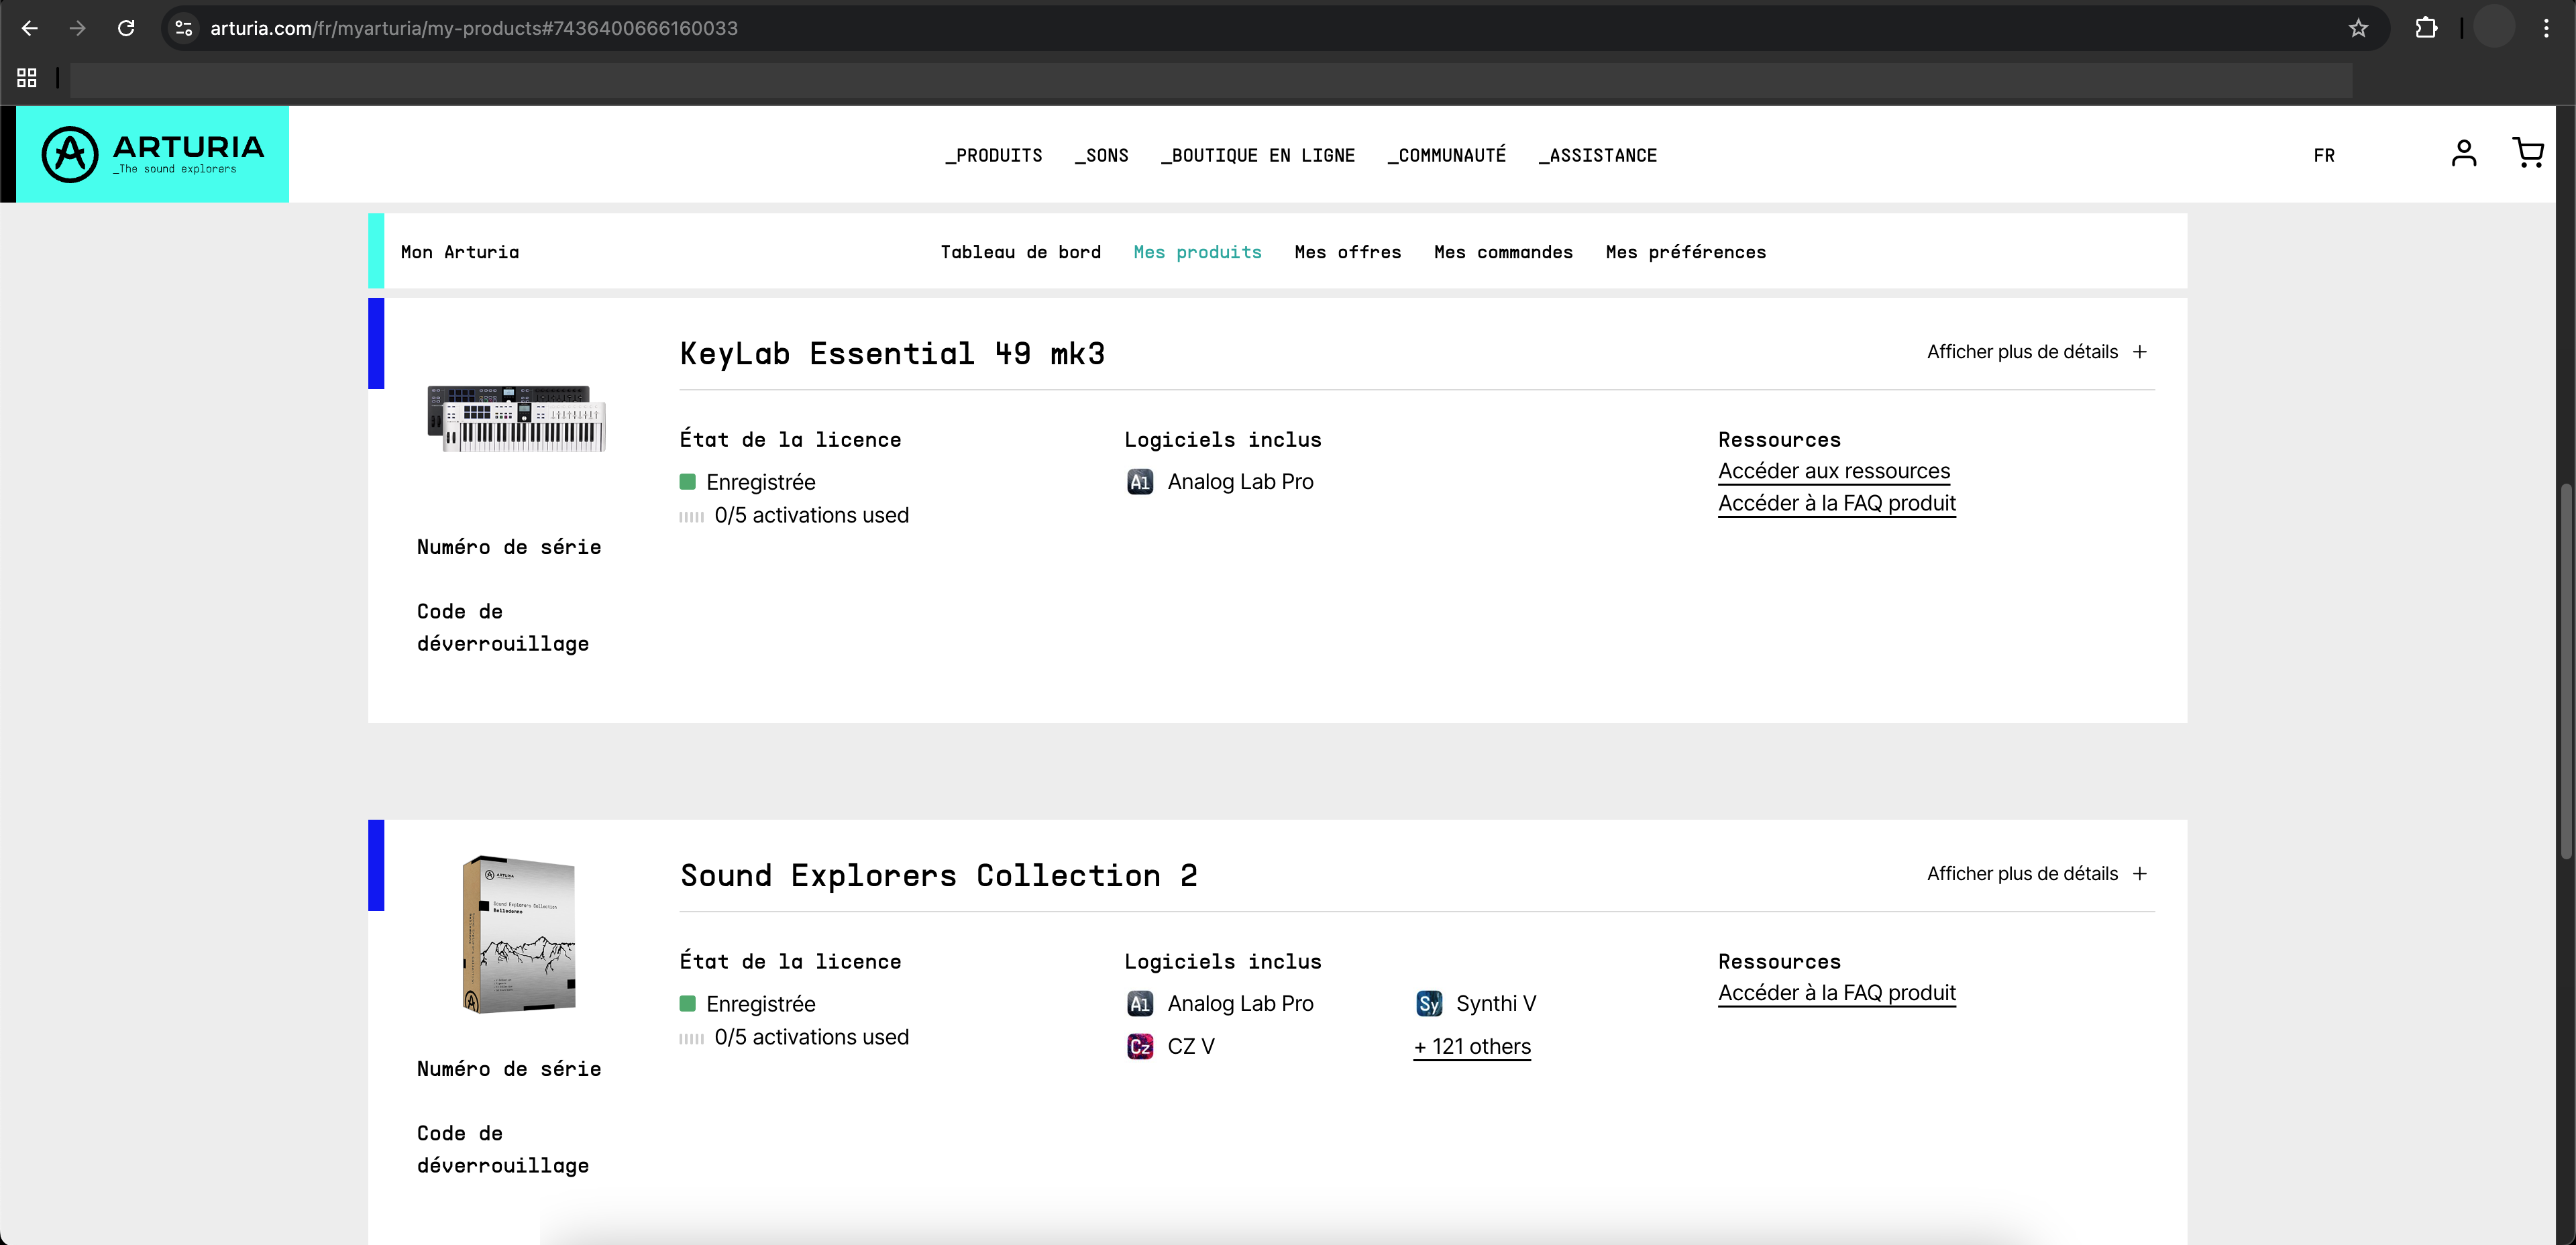Open the browser apps grid icon
Viewport: 2576px width, 1245px height.
click(x=27, y=77)
